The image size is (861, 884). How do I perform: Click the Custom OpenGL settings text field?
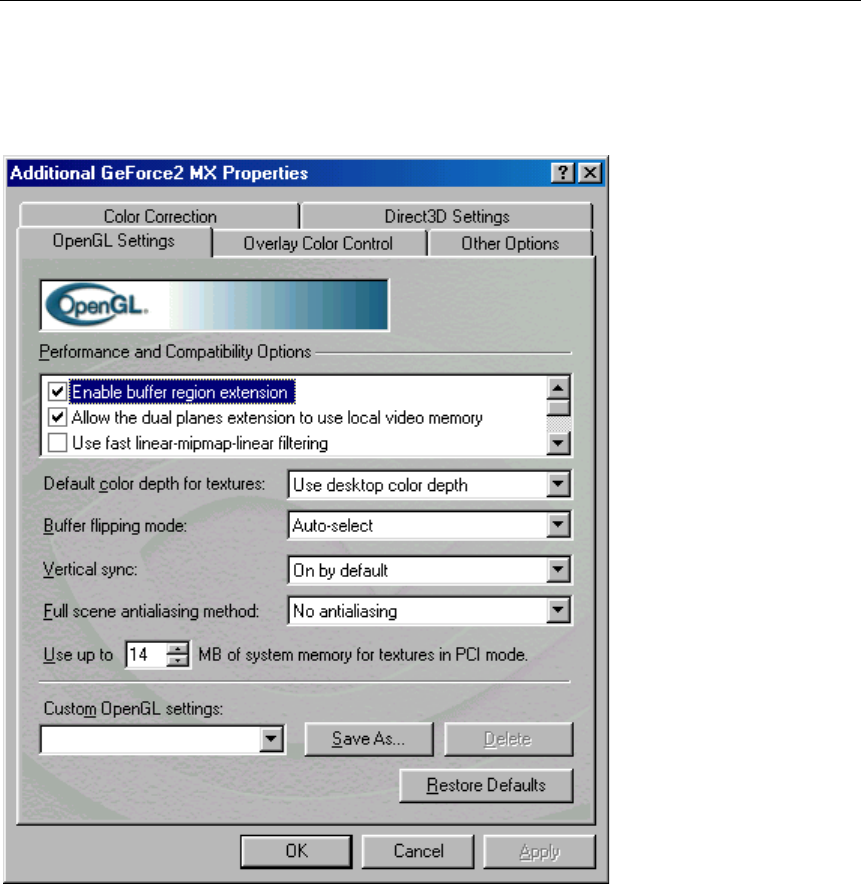pos(151,739)
